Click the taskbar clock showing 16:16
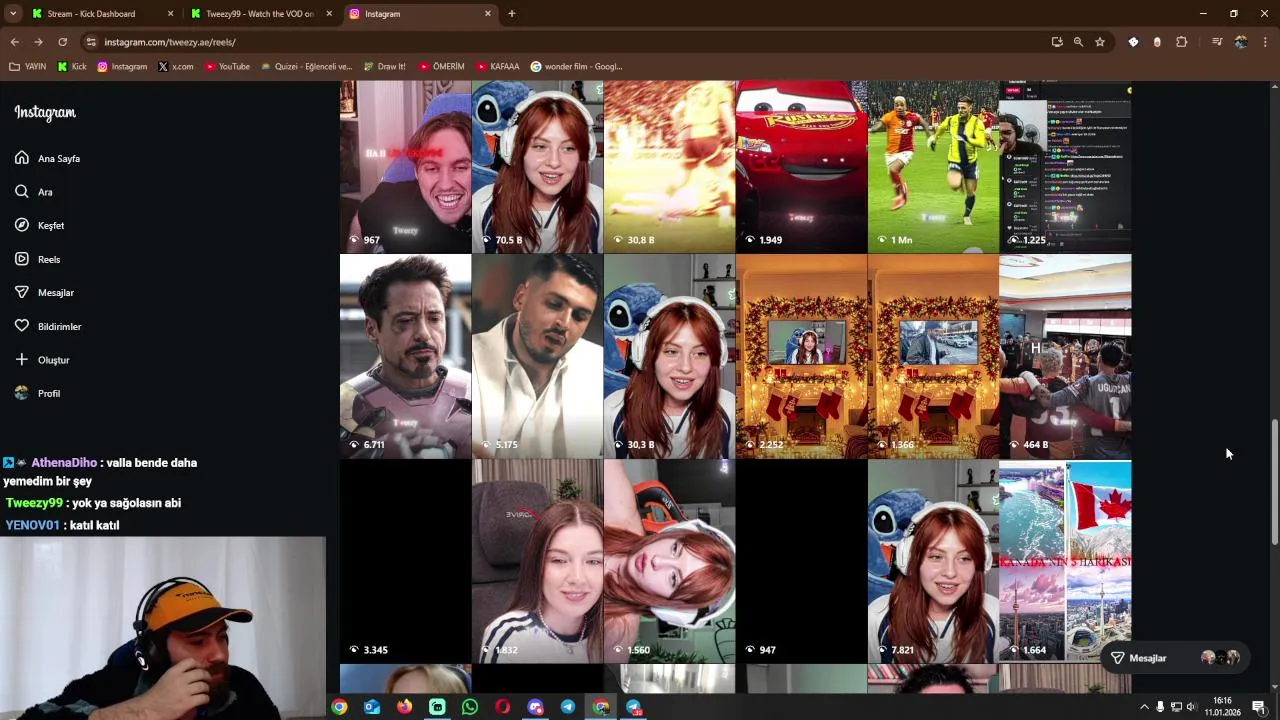This screenshot has height=720, width=1280. tap(1222, 706)
